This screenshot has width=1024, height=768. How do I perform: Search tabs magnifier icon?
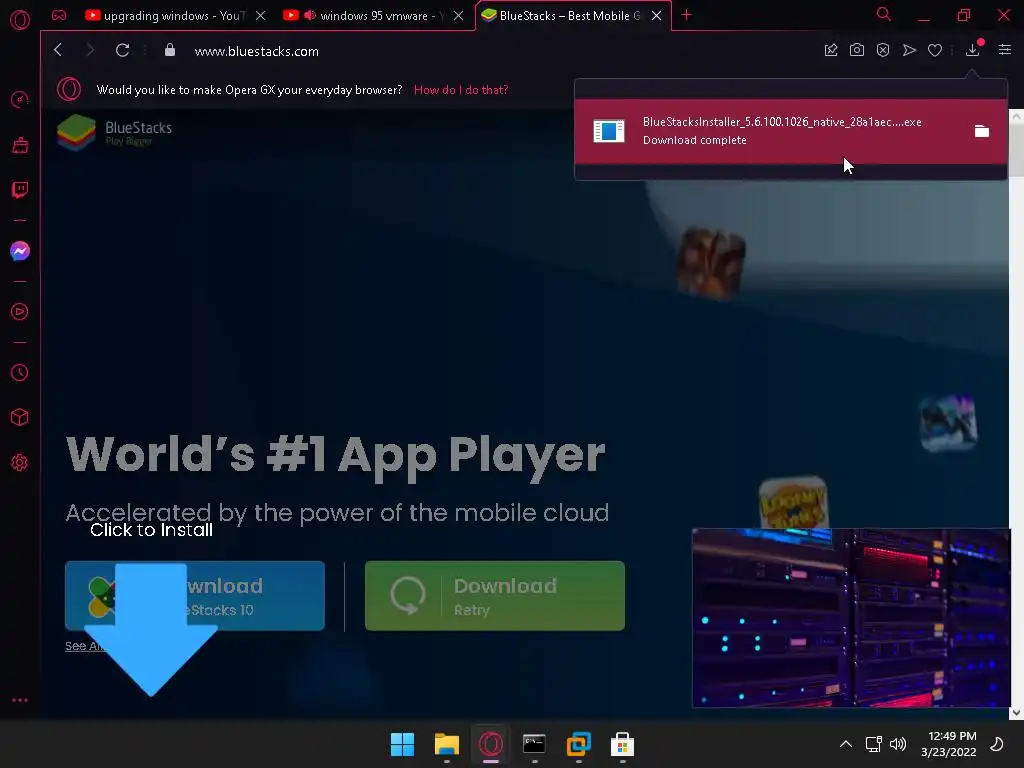[x=884, y=14]
